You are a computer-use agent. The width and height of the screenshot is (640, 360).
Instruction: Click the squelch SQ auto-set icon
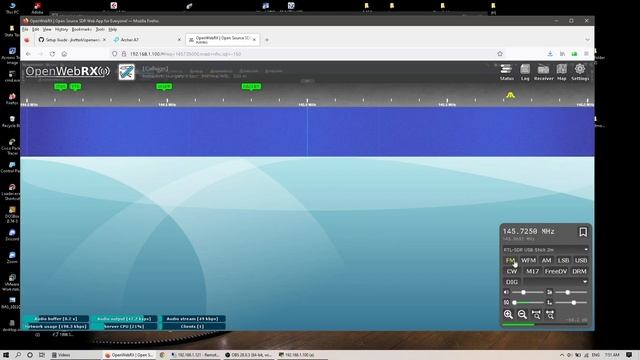coord(507,302)
